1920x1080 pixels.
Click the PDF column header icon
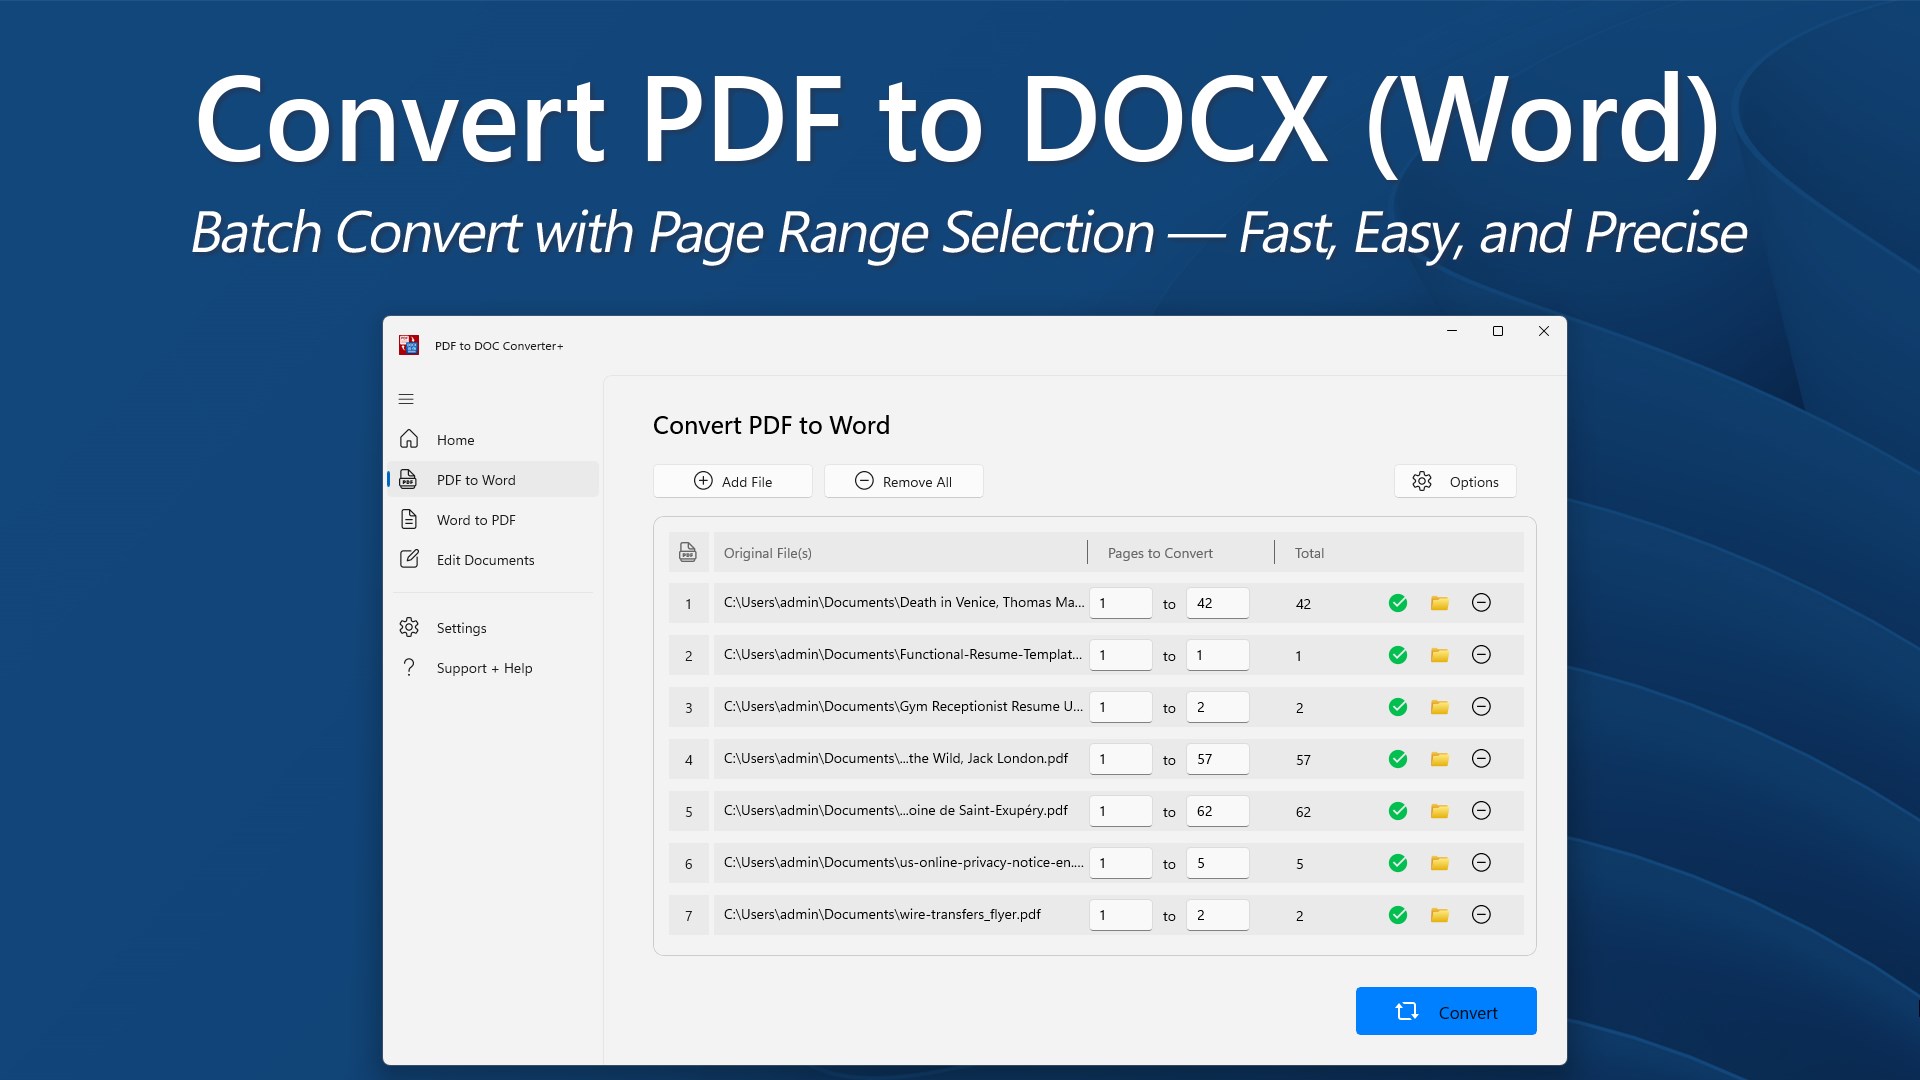tap(688, 552)
